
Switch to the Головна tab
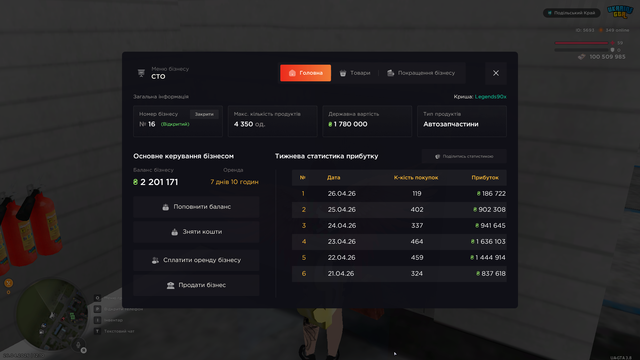(305, 73)
